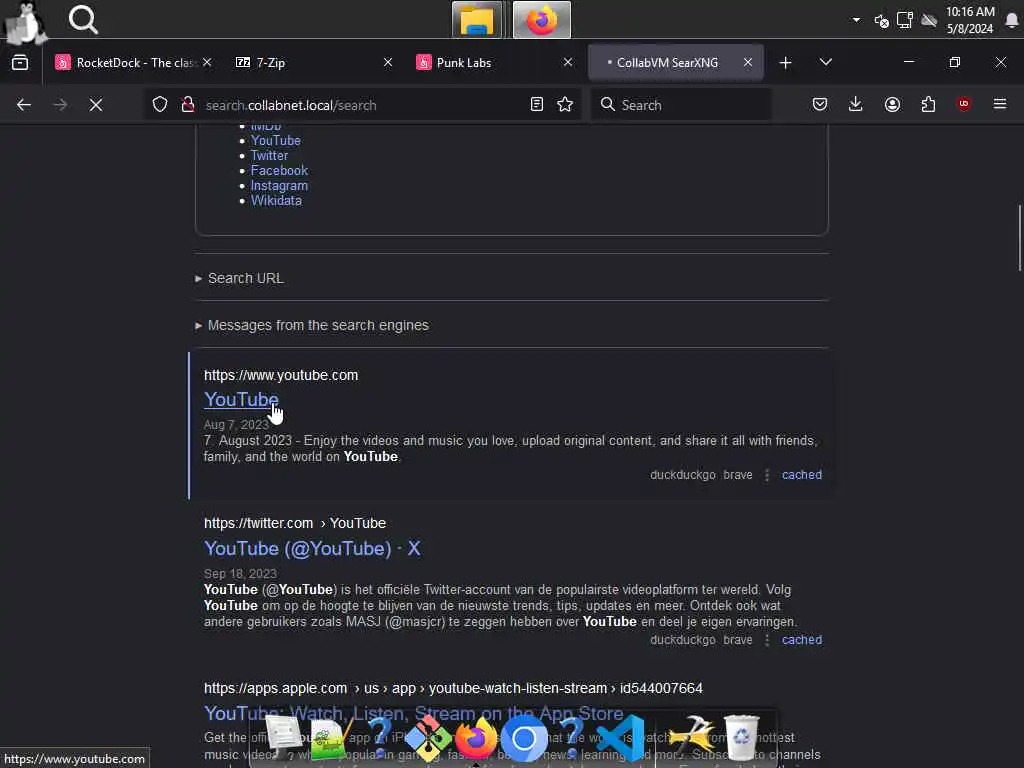
Task: Expand the Search URL section
Action: coord(239,278)
